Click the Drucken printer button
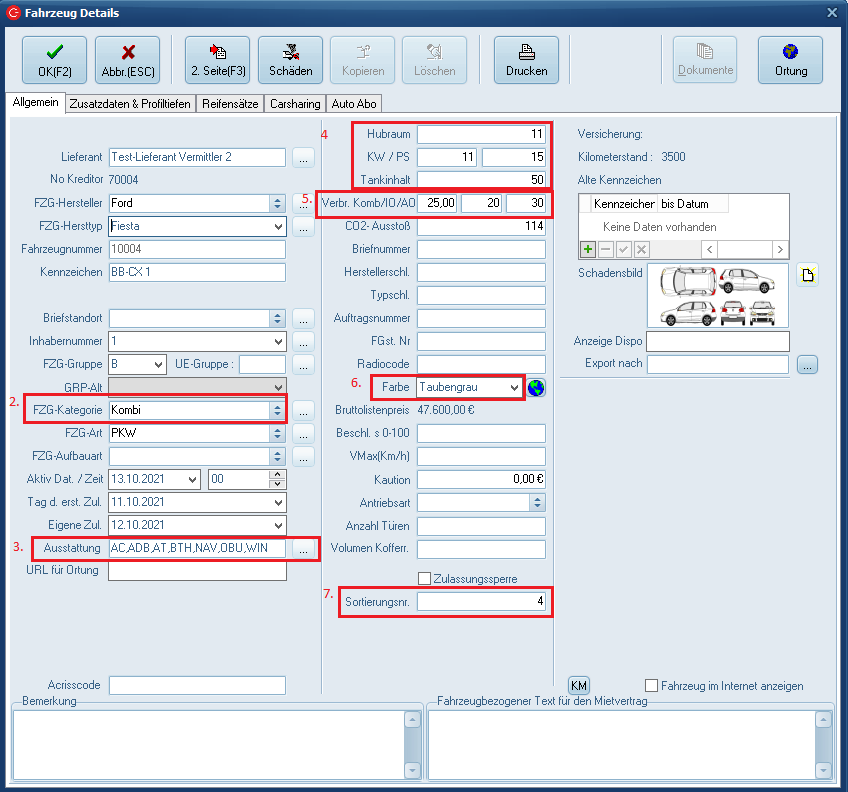Screen dimensions: 848x792 pos(526,60)
